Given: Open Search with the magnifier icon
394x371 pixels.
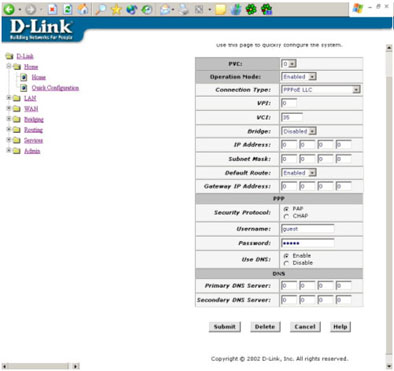Looking at the screenshot, I should pyautogui.click(x=100, y=9).
